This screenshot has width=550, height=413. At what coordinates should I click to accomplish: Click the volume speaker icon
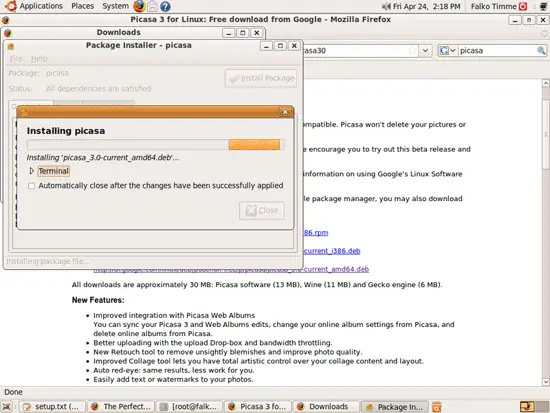tap(386, 6)
